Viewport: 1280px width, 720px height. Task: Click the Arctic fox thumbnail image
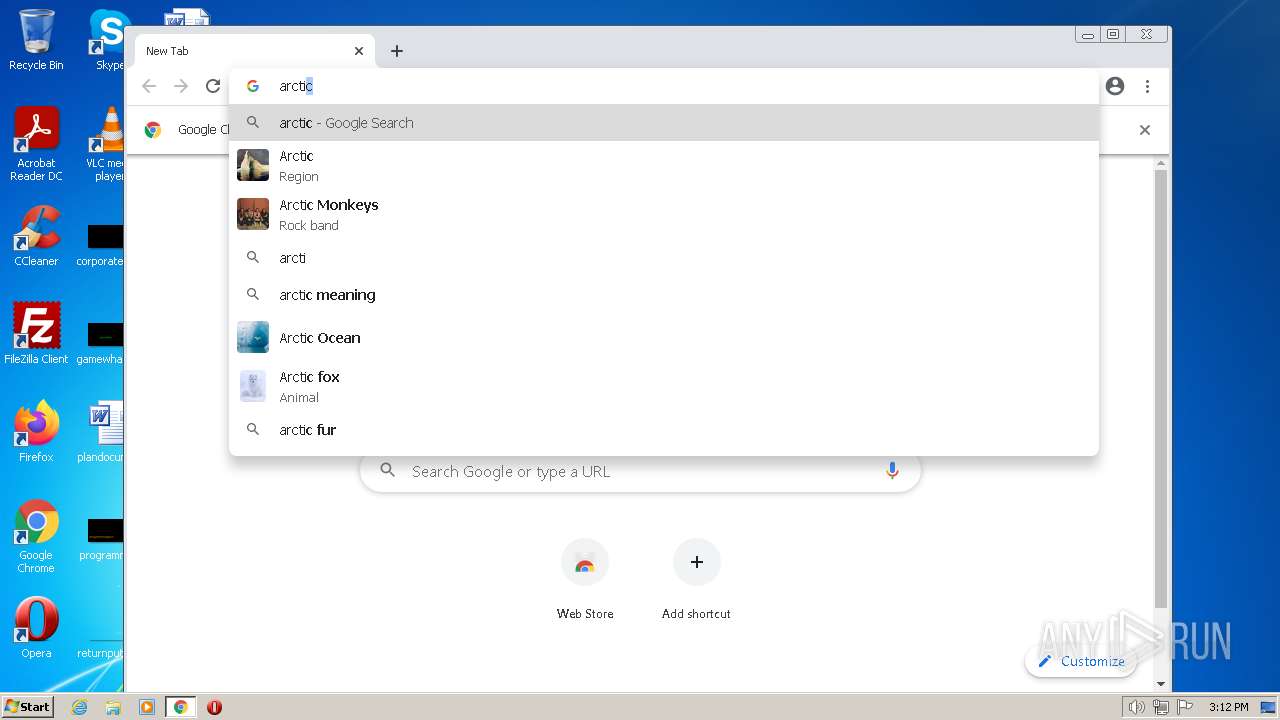tap(253, 386)
